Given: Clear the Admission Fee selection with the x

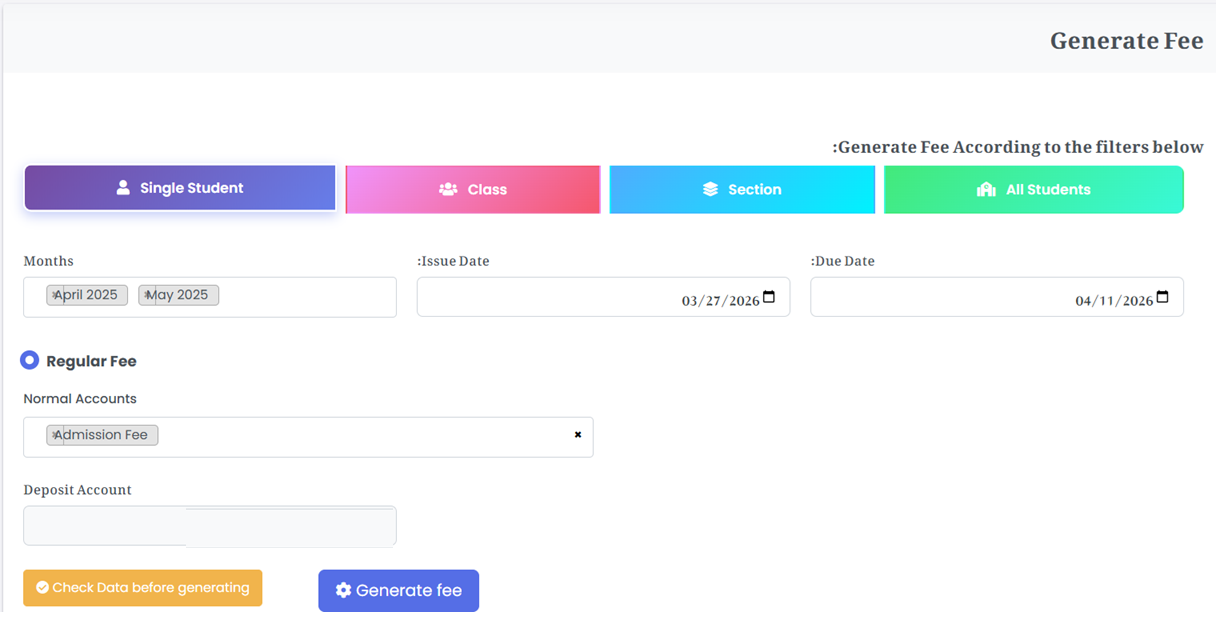Looking at the screenshot, I should click(577, 434).
